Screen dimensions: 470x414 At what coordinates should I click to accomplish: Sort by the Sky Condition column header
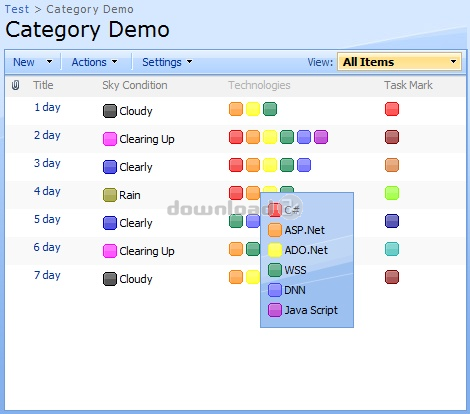tap(135, 85)
